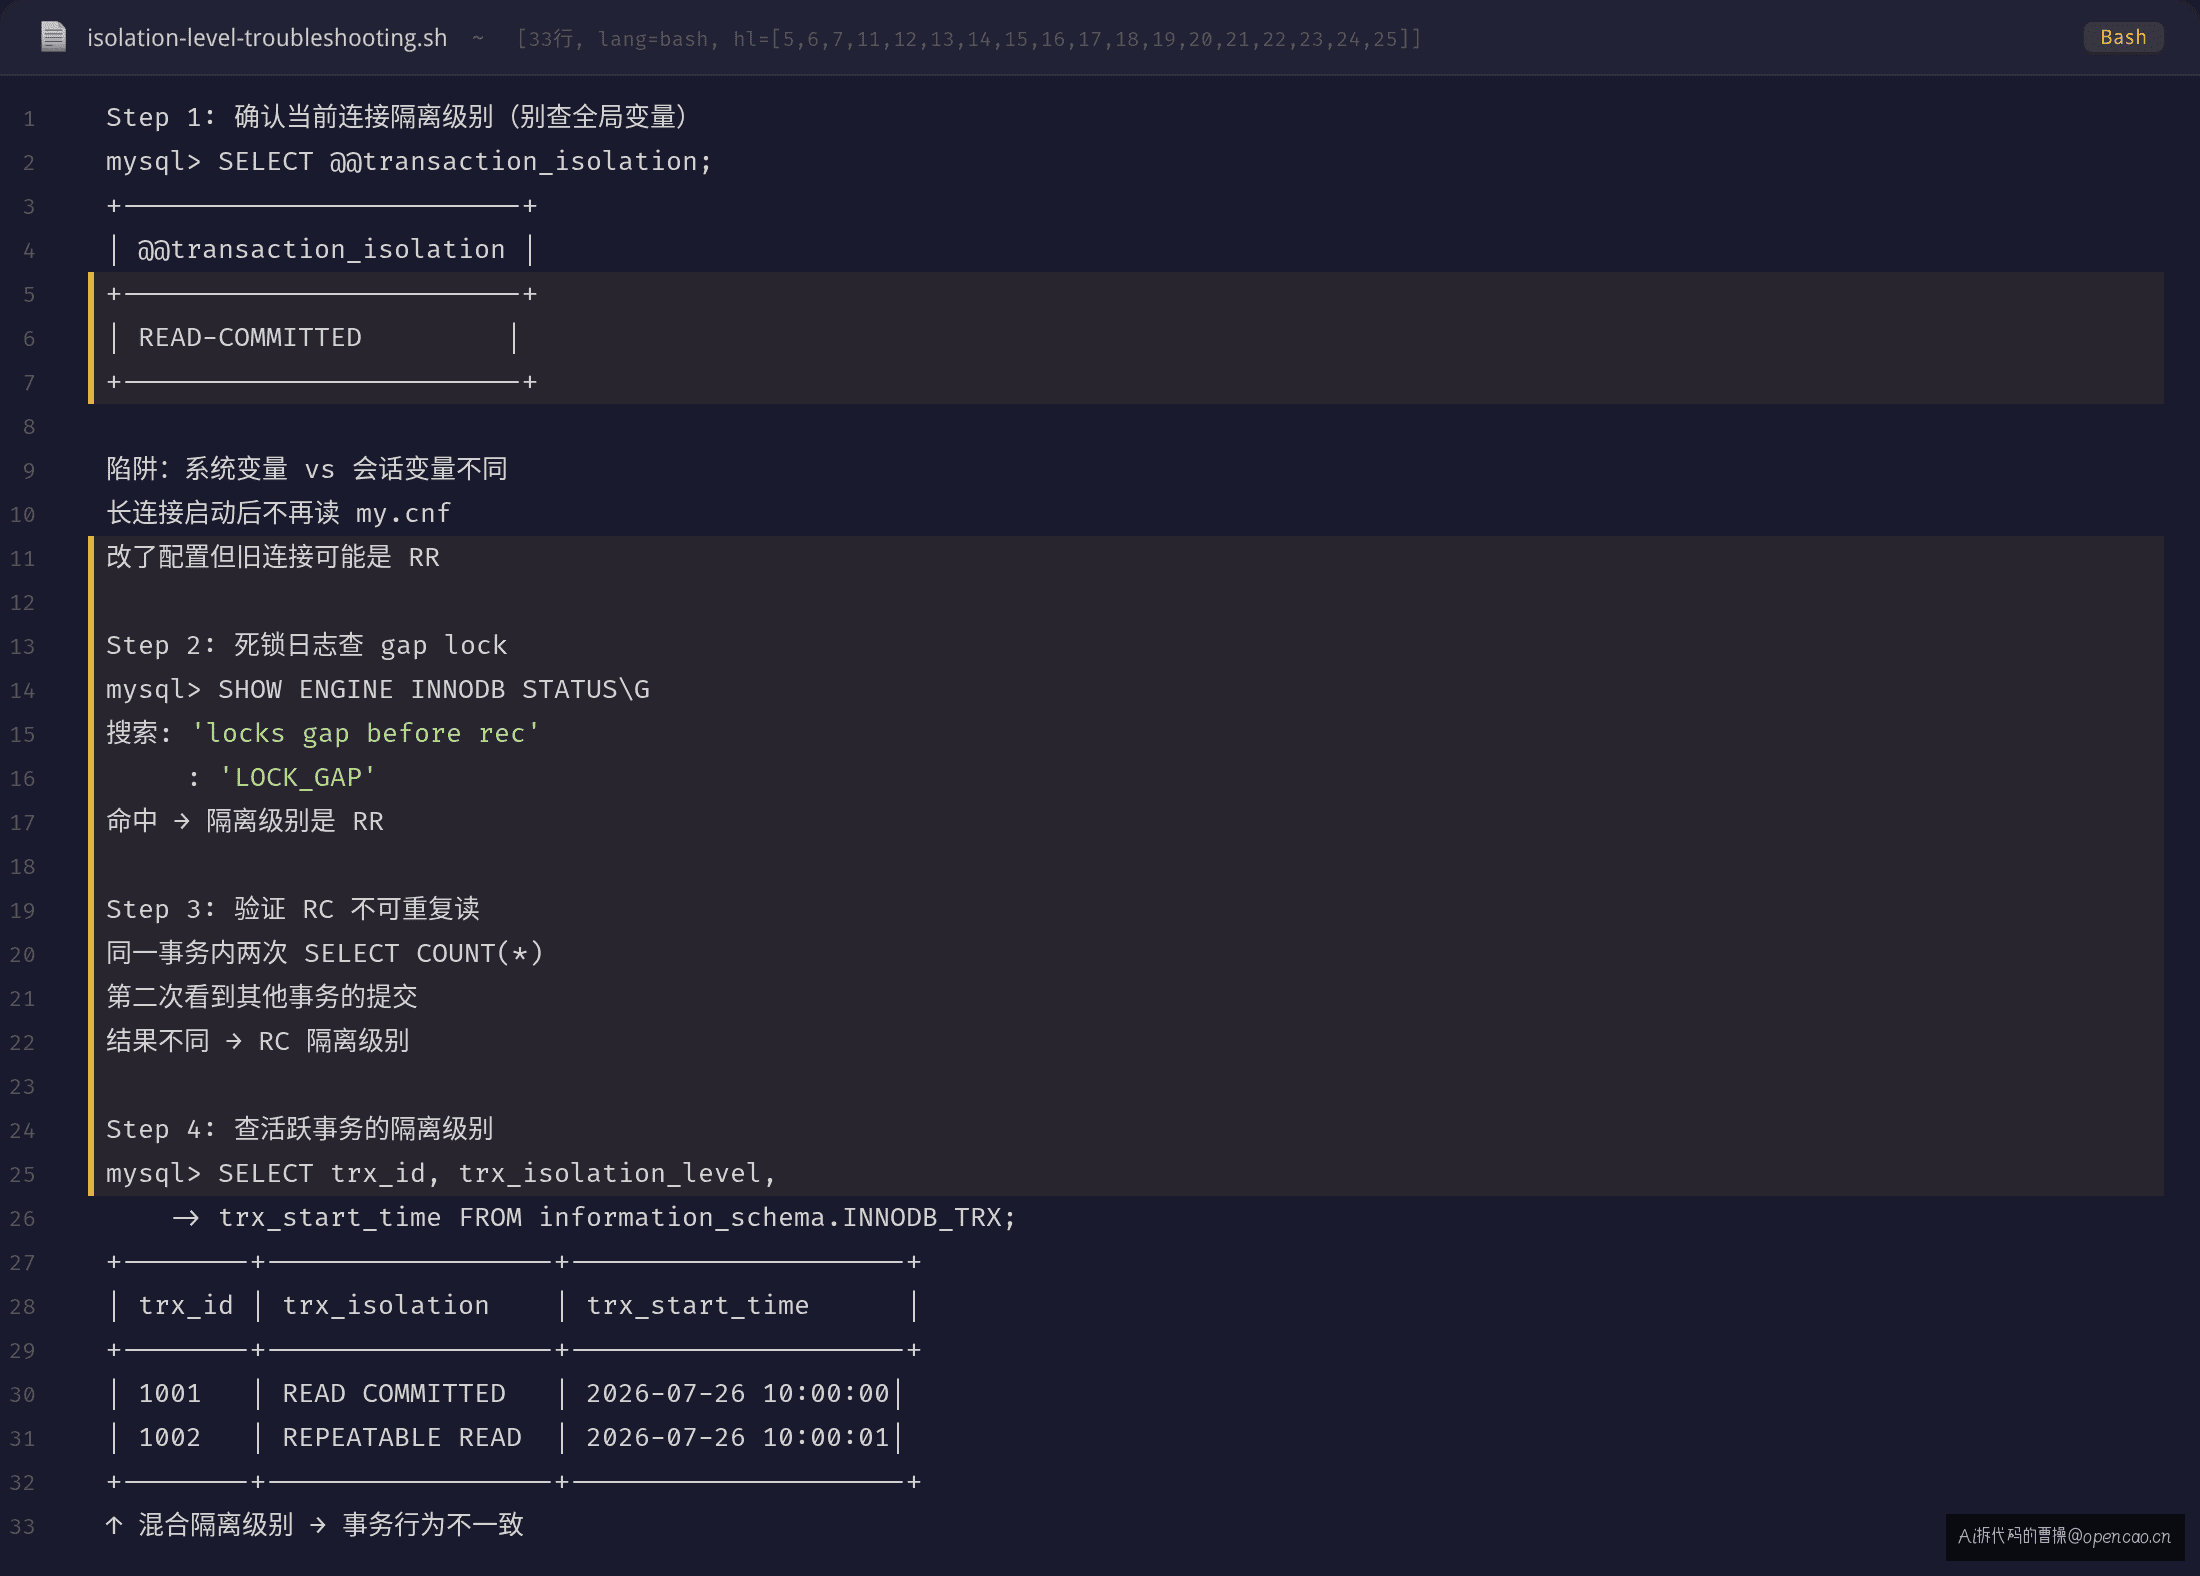Click the SELECT @@transaction_isolation command line
Image resolution: width=2200 pixels, height=1576 pixels.
pyautogui.click(x=409, y=161)
